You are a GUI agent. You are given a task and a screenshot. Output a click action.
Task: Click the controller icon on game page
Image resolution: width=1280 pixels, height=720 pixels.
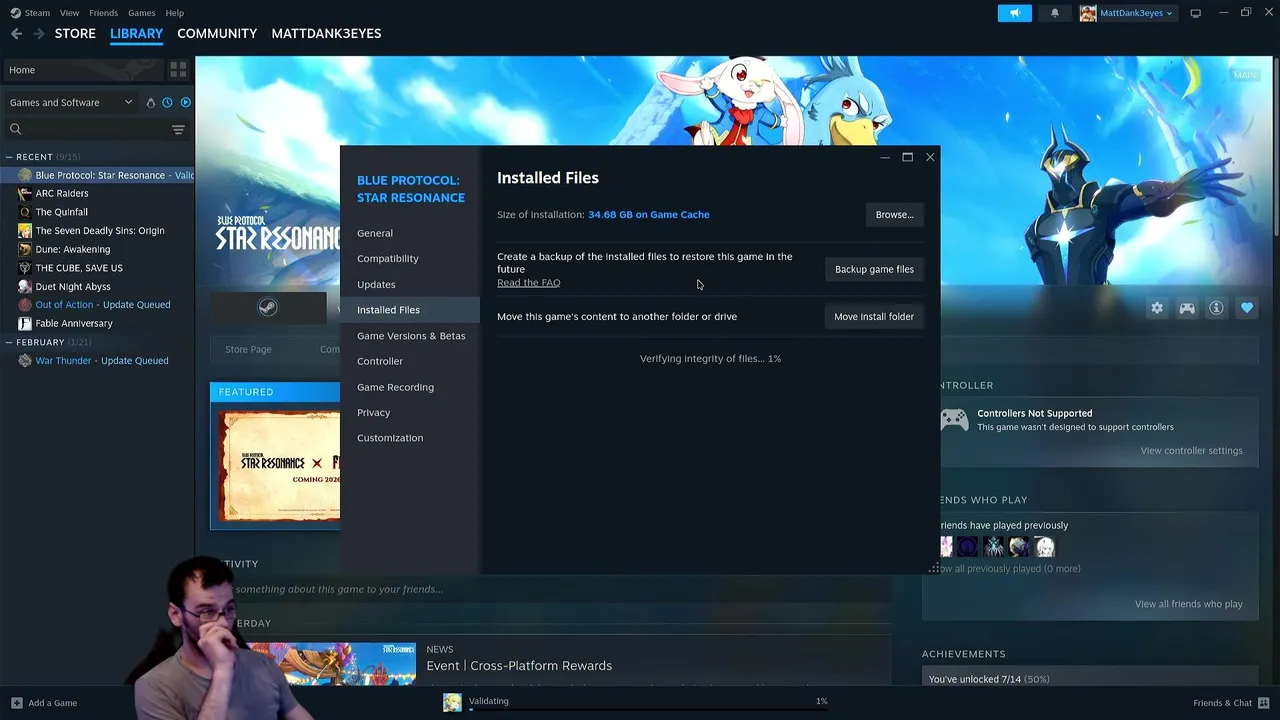[x=1187, y=308]
